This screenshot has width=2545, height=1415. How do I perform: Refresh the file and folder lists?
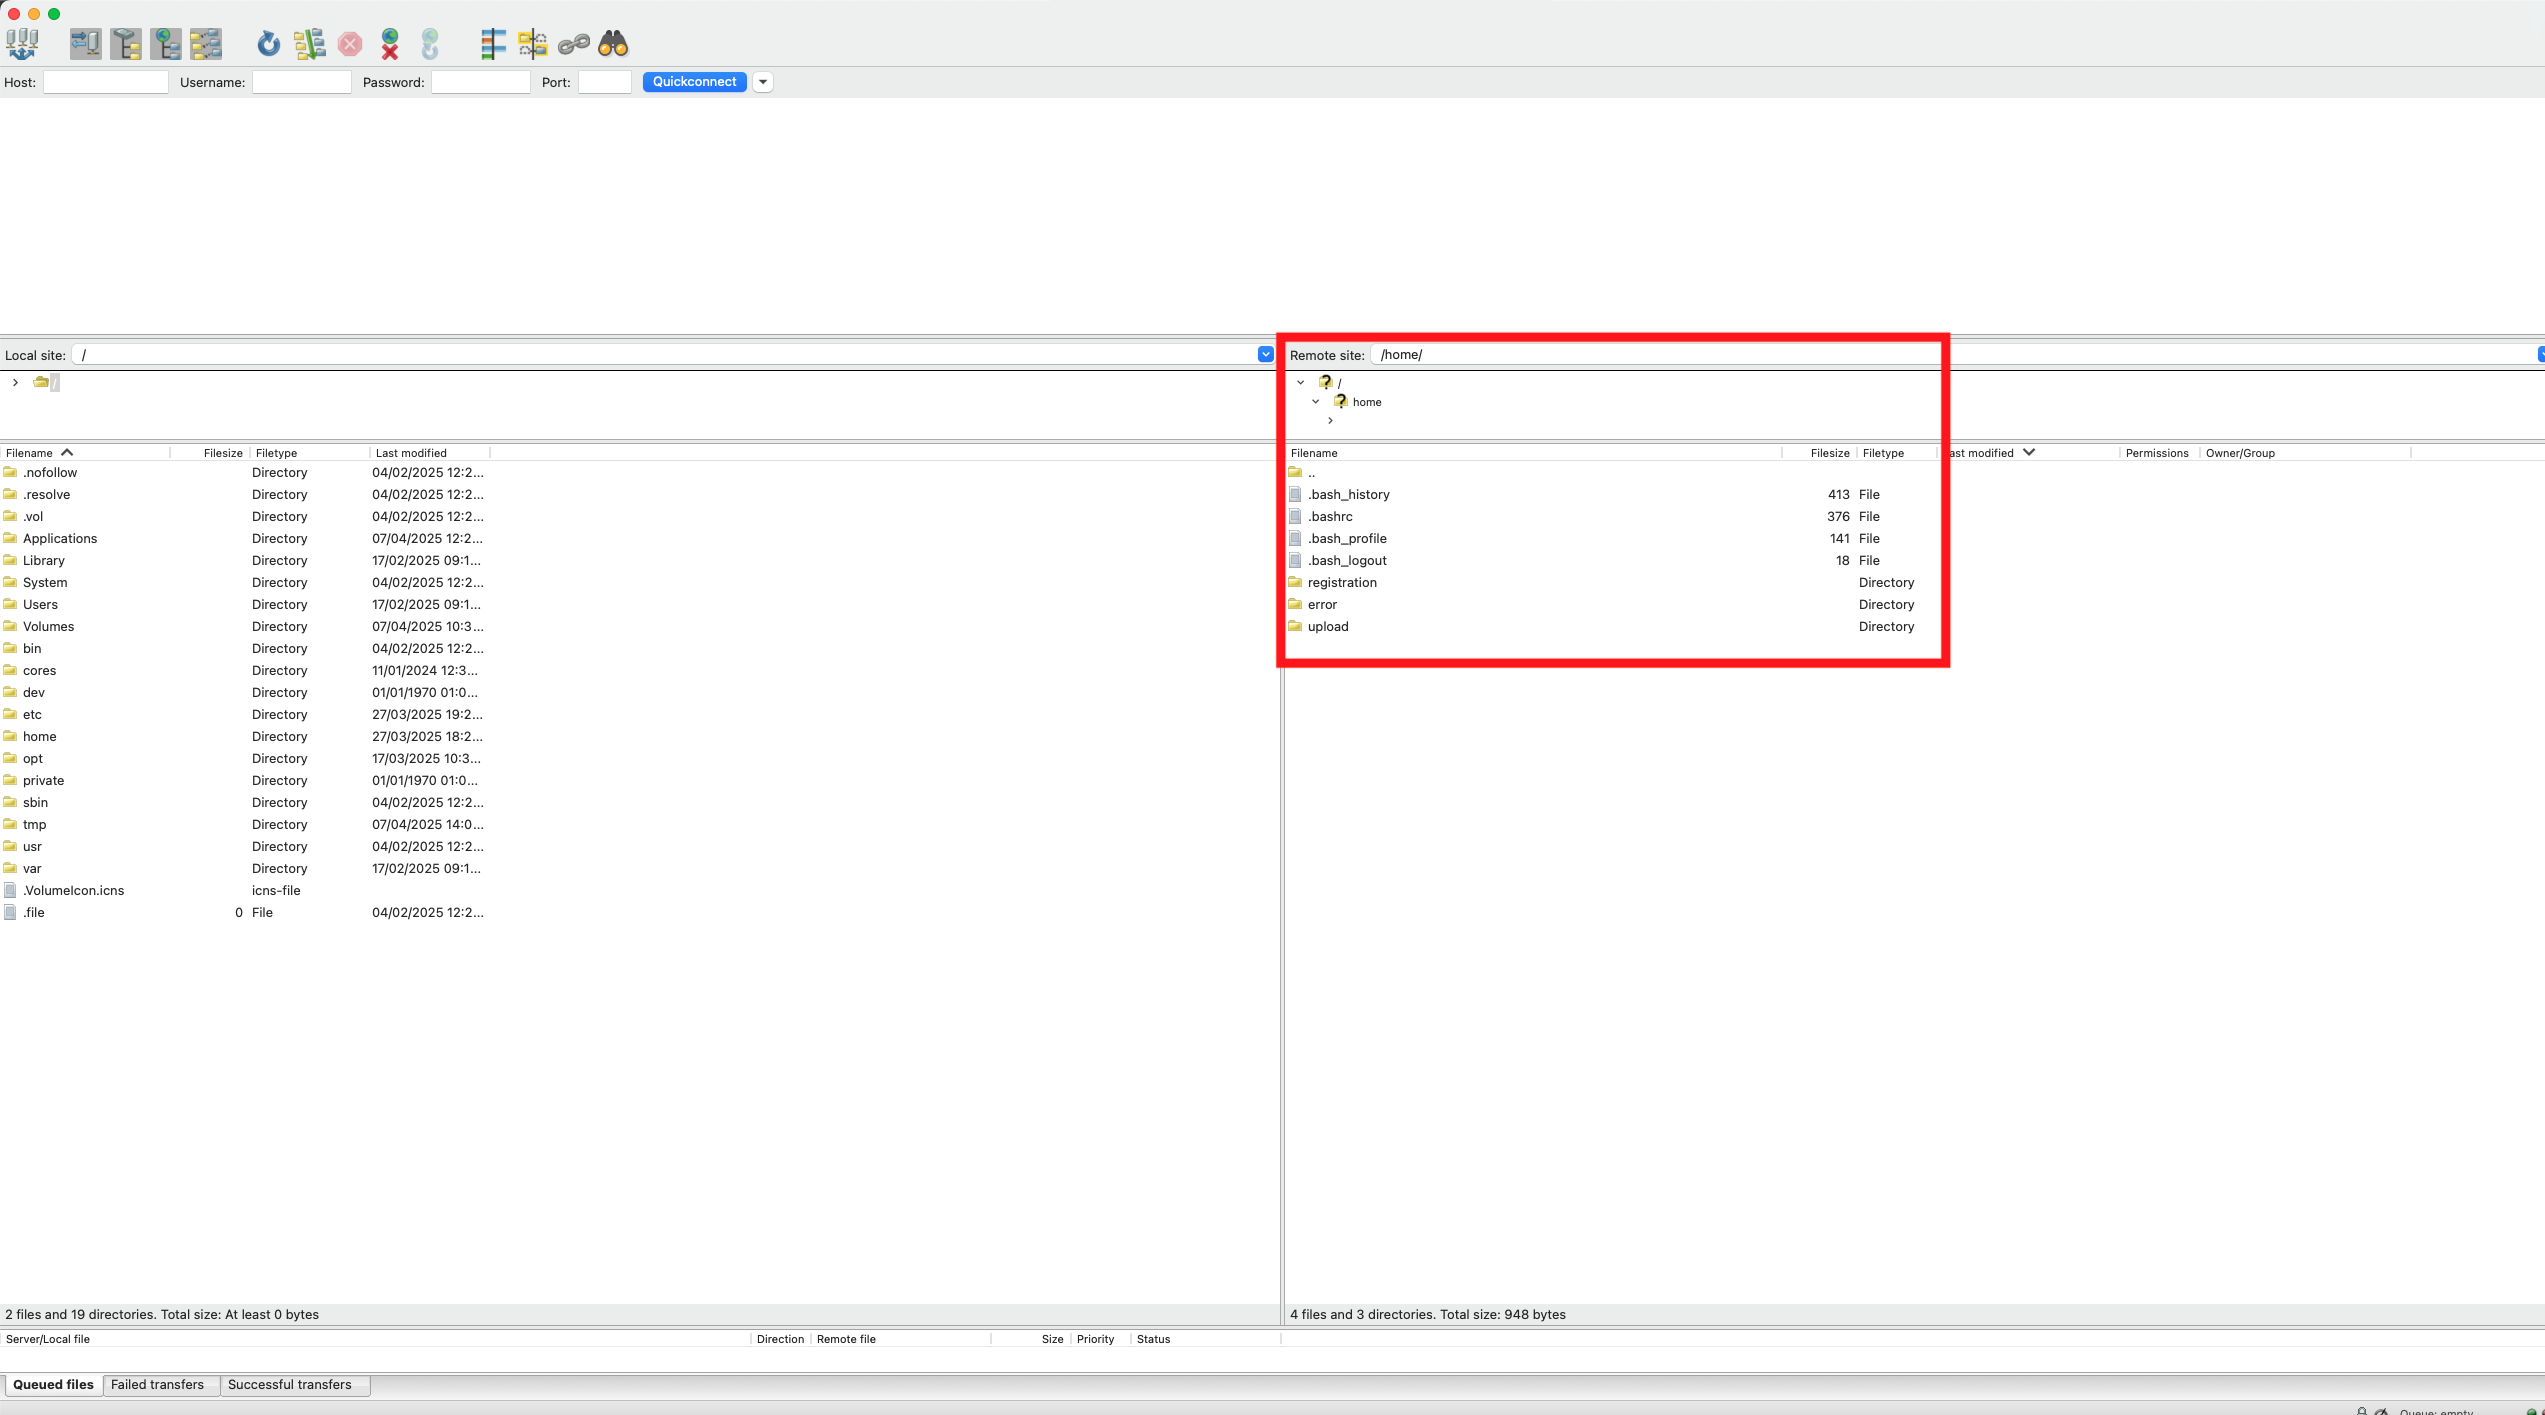268,44
